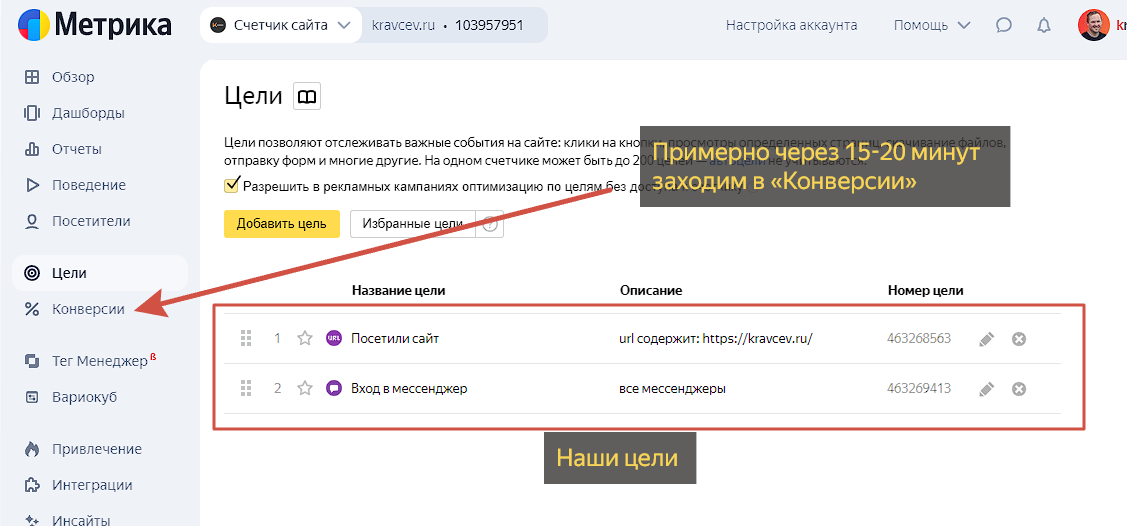This screenshot has width=1127, height=526.
Task: Edit the Посетили сайт goal pencil icon
Action: (x=986, y=338)
